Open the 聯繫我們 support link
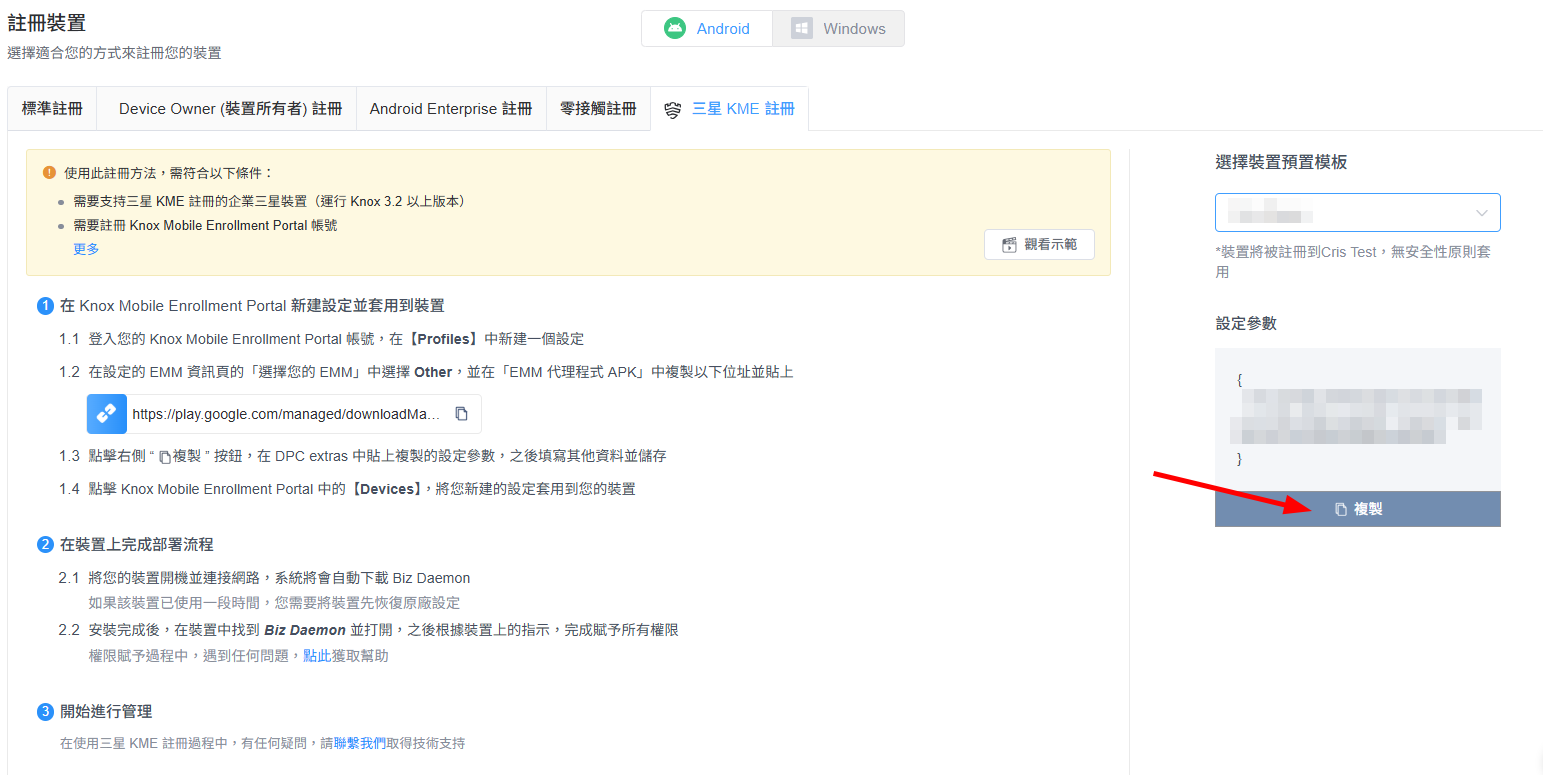Screen dimensions: 1543x775 pos(360,743)
